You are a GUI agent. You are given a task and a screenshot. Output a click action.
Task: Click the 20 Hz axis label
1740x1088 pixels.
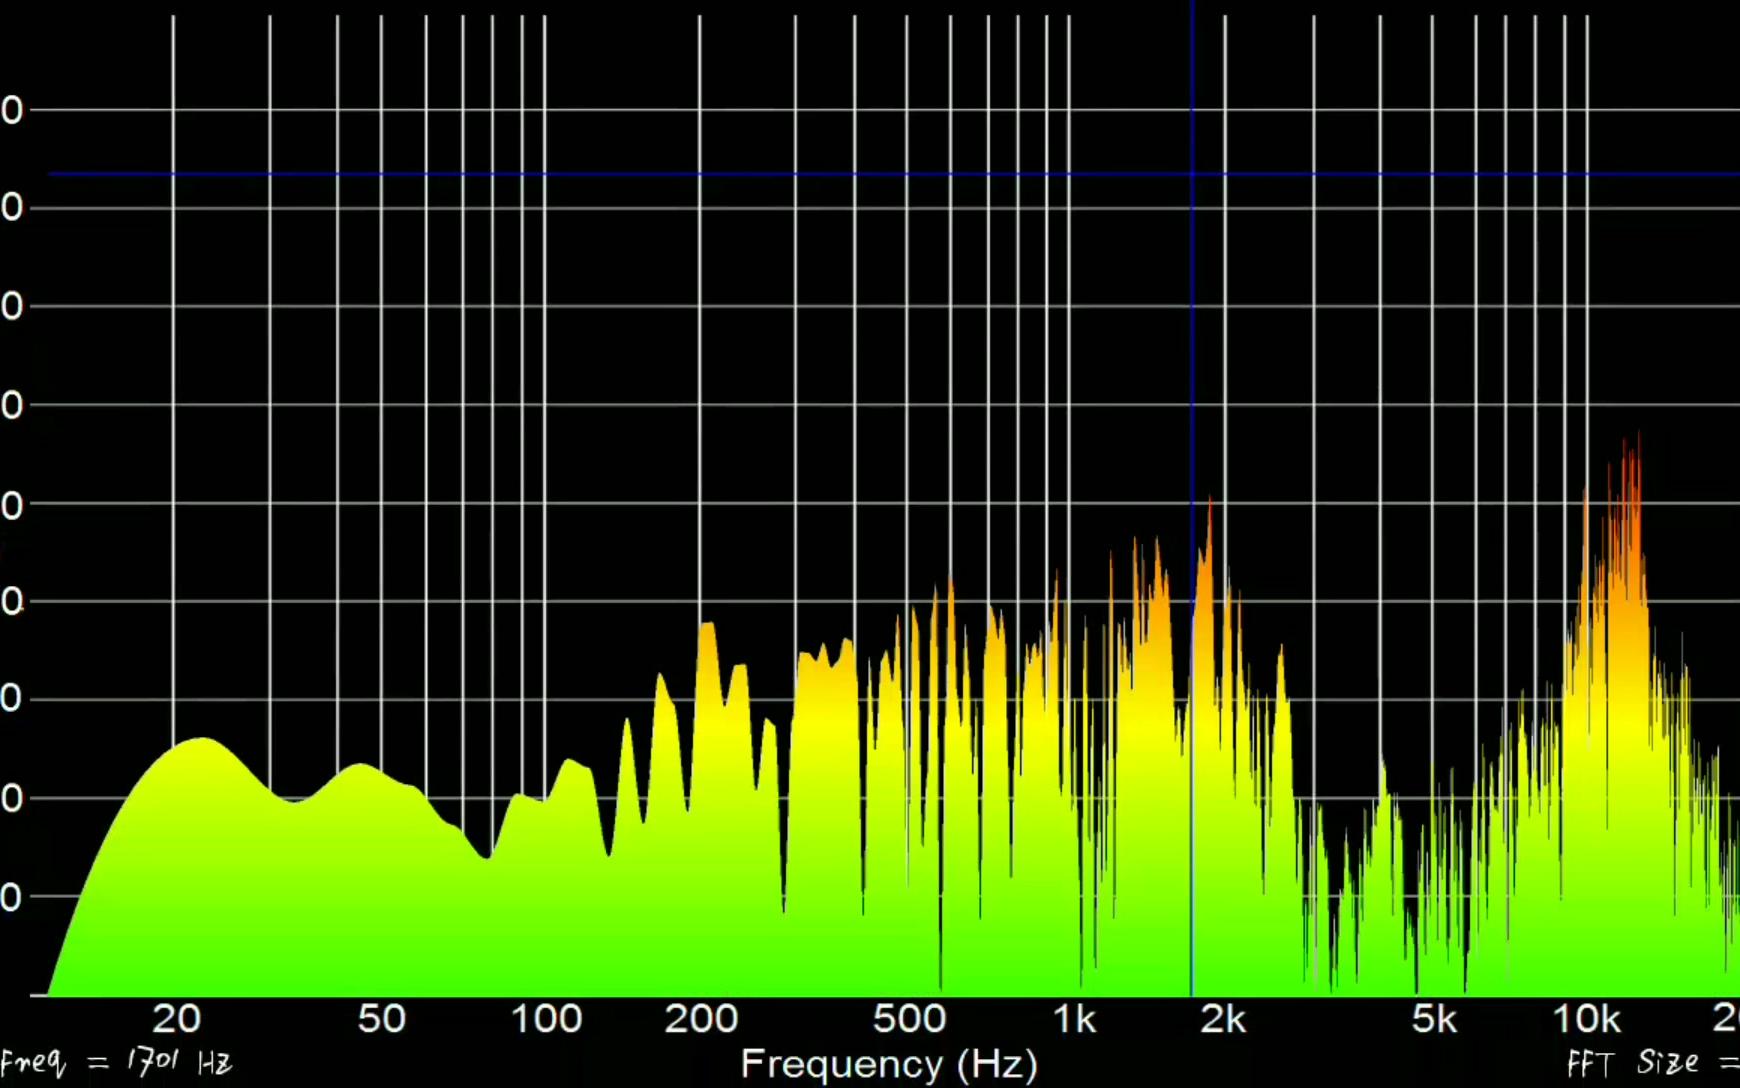177,1019
